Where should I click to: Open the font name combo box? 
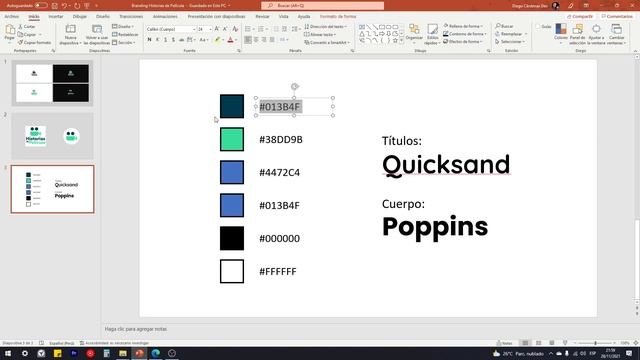pos(171,29)
